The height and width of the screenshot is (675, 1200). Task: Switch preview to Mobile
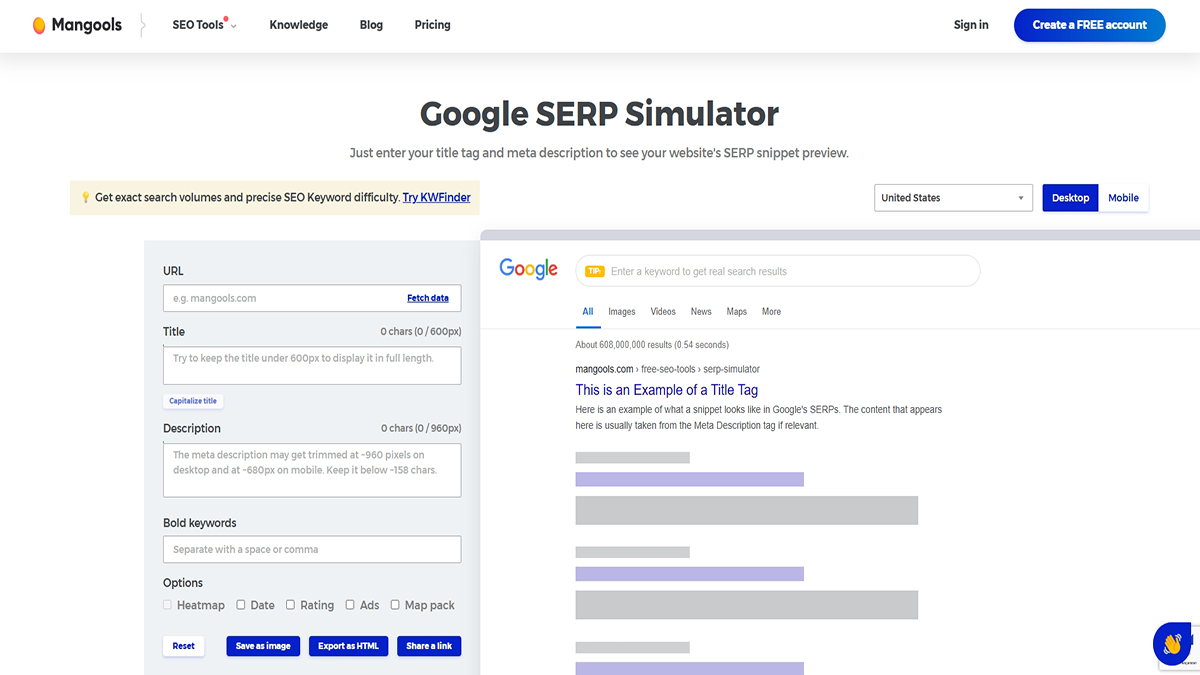(1123, 198)
